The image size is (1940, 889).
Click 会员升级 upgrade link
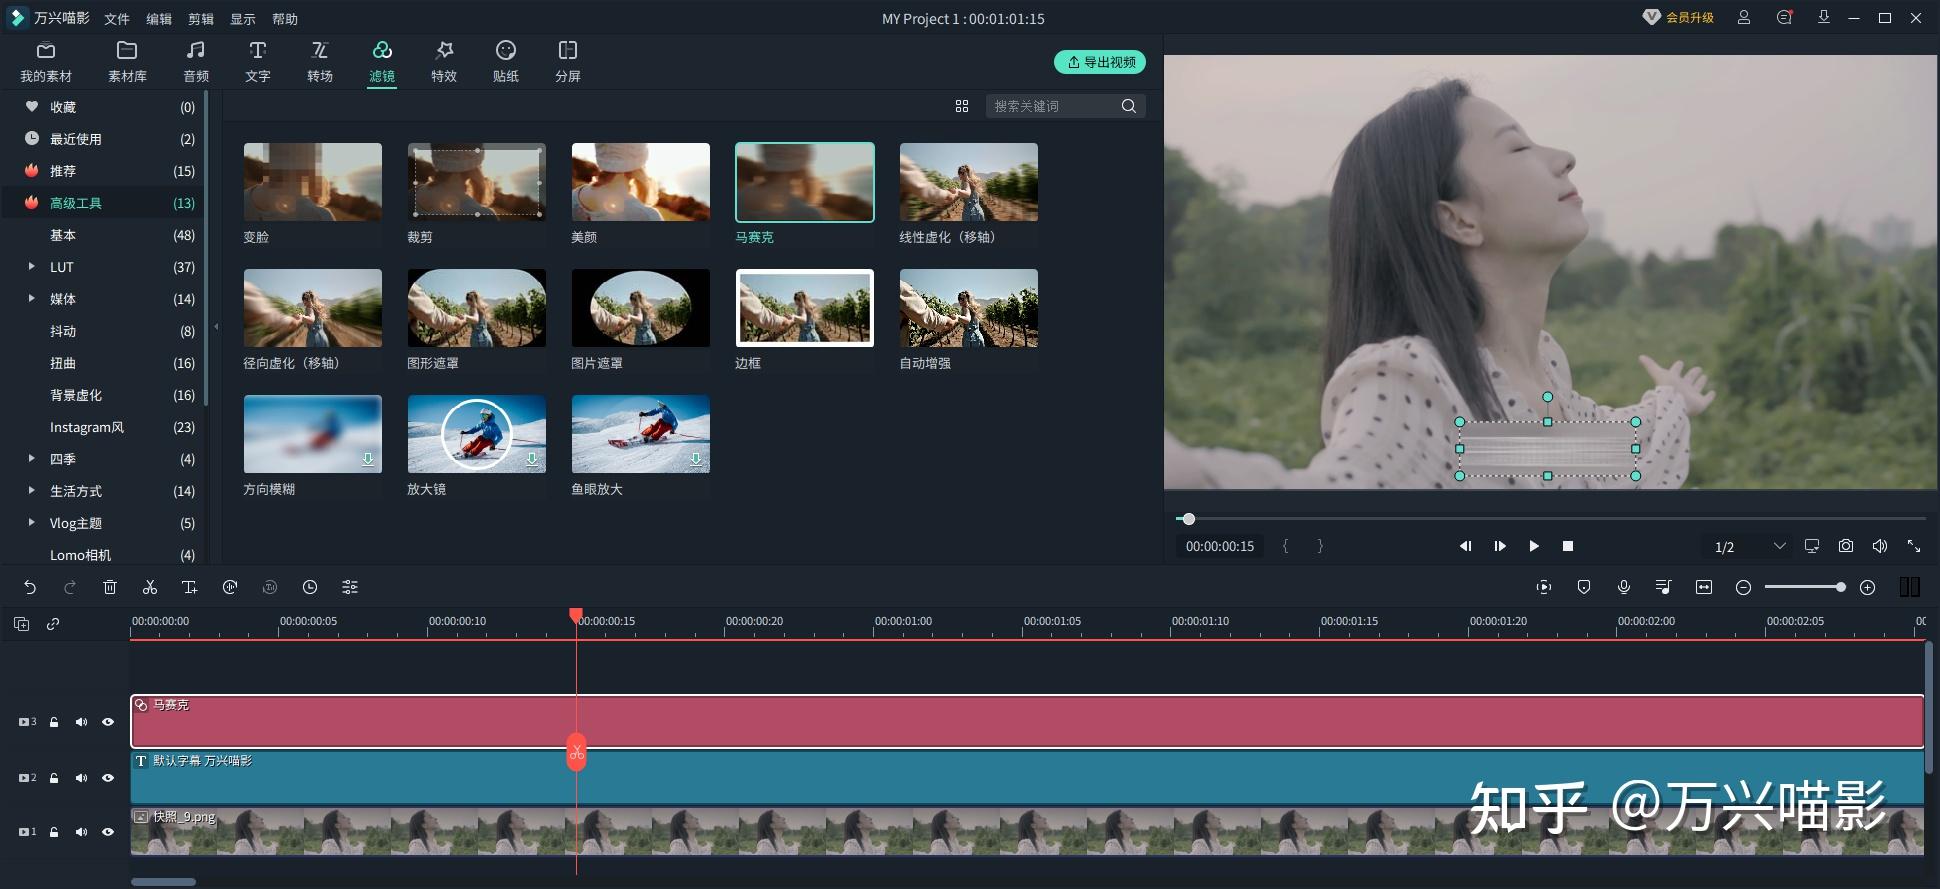[x=1680, y=18]
